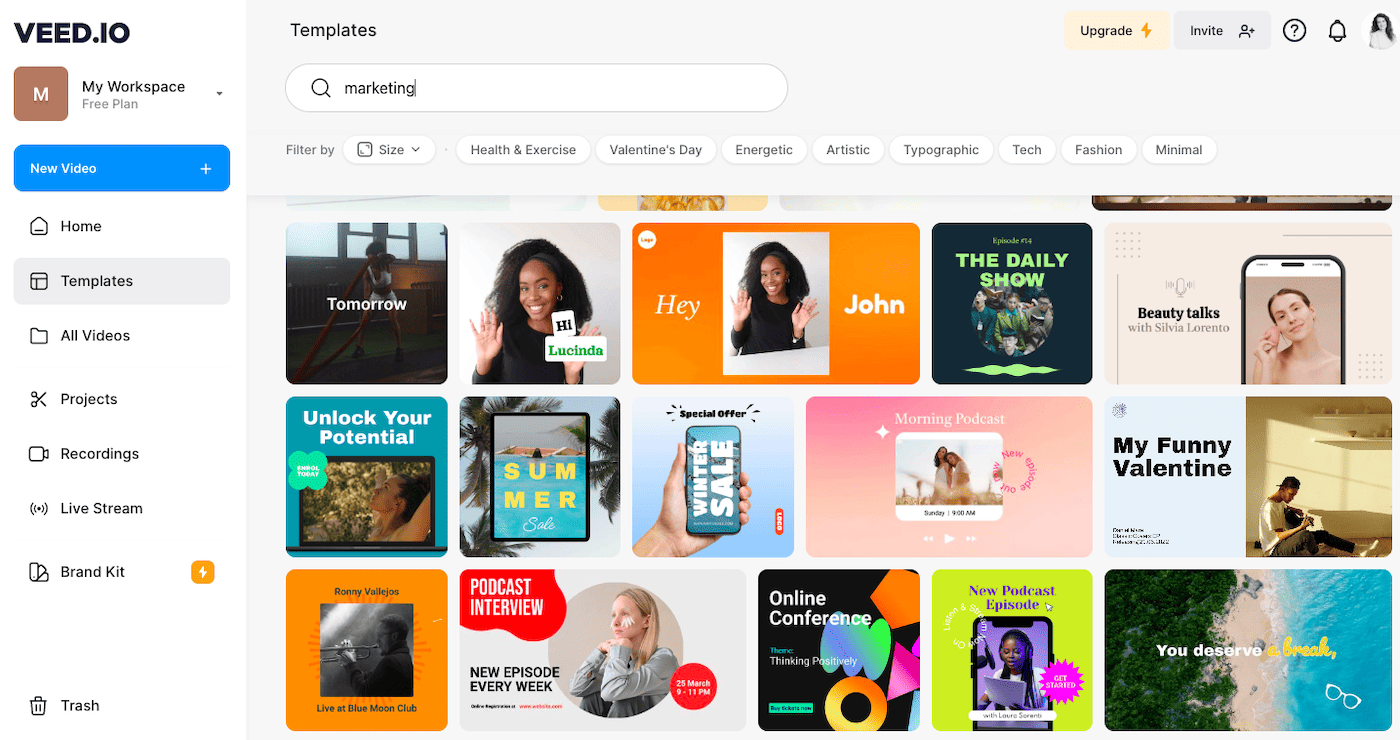Screen dimensions: 1400x740
Task: Click the Brand Kit lightning badge
Action: [203, 572]
